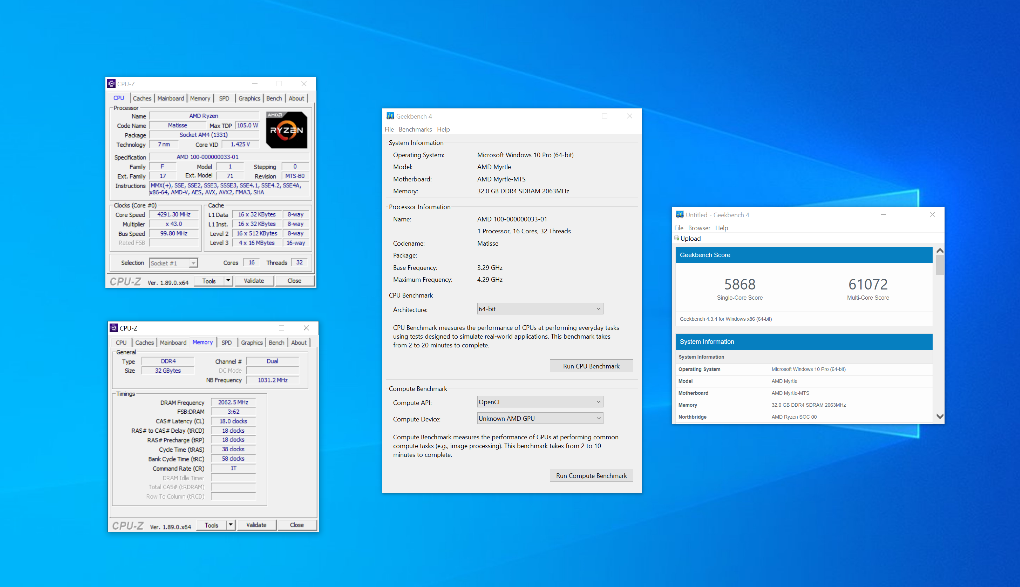Switch to CPU tab in the CPU-Z Memory tab window

121,342
